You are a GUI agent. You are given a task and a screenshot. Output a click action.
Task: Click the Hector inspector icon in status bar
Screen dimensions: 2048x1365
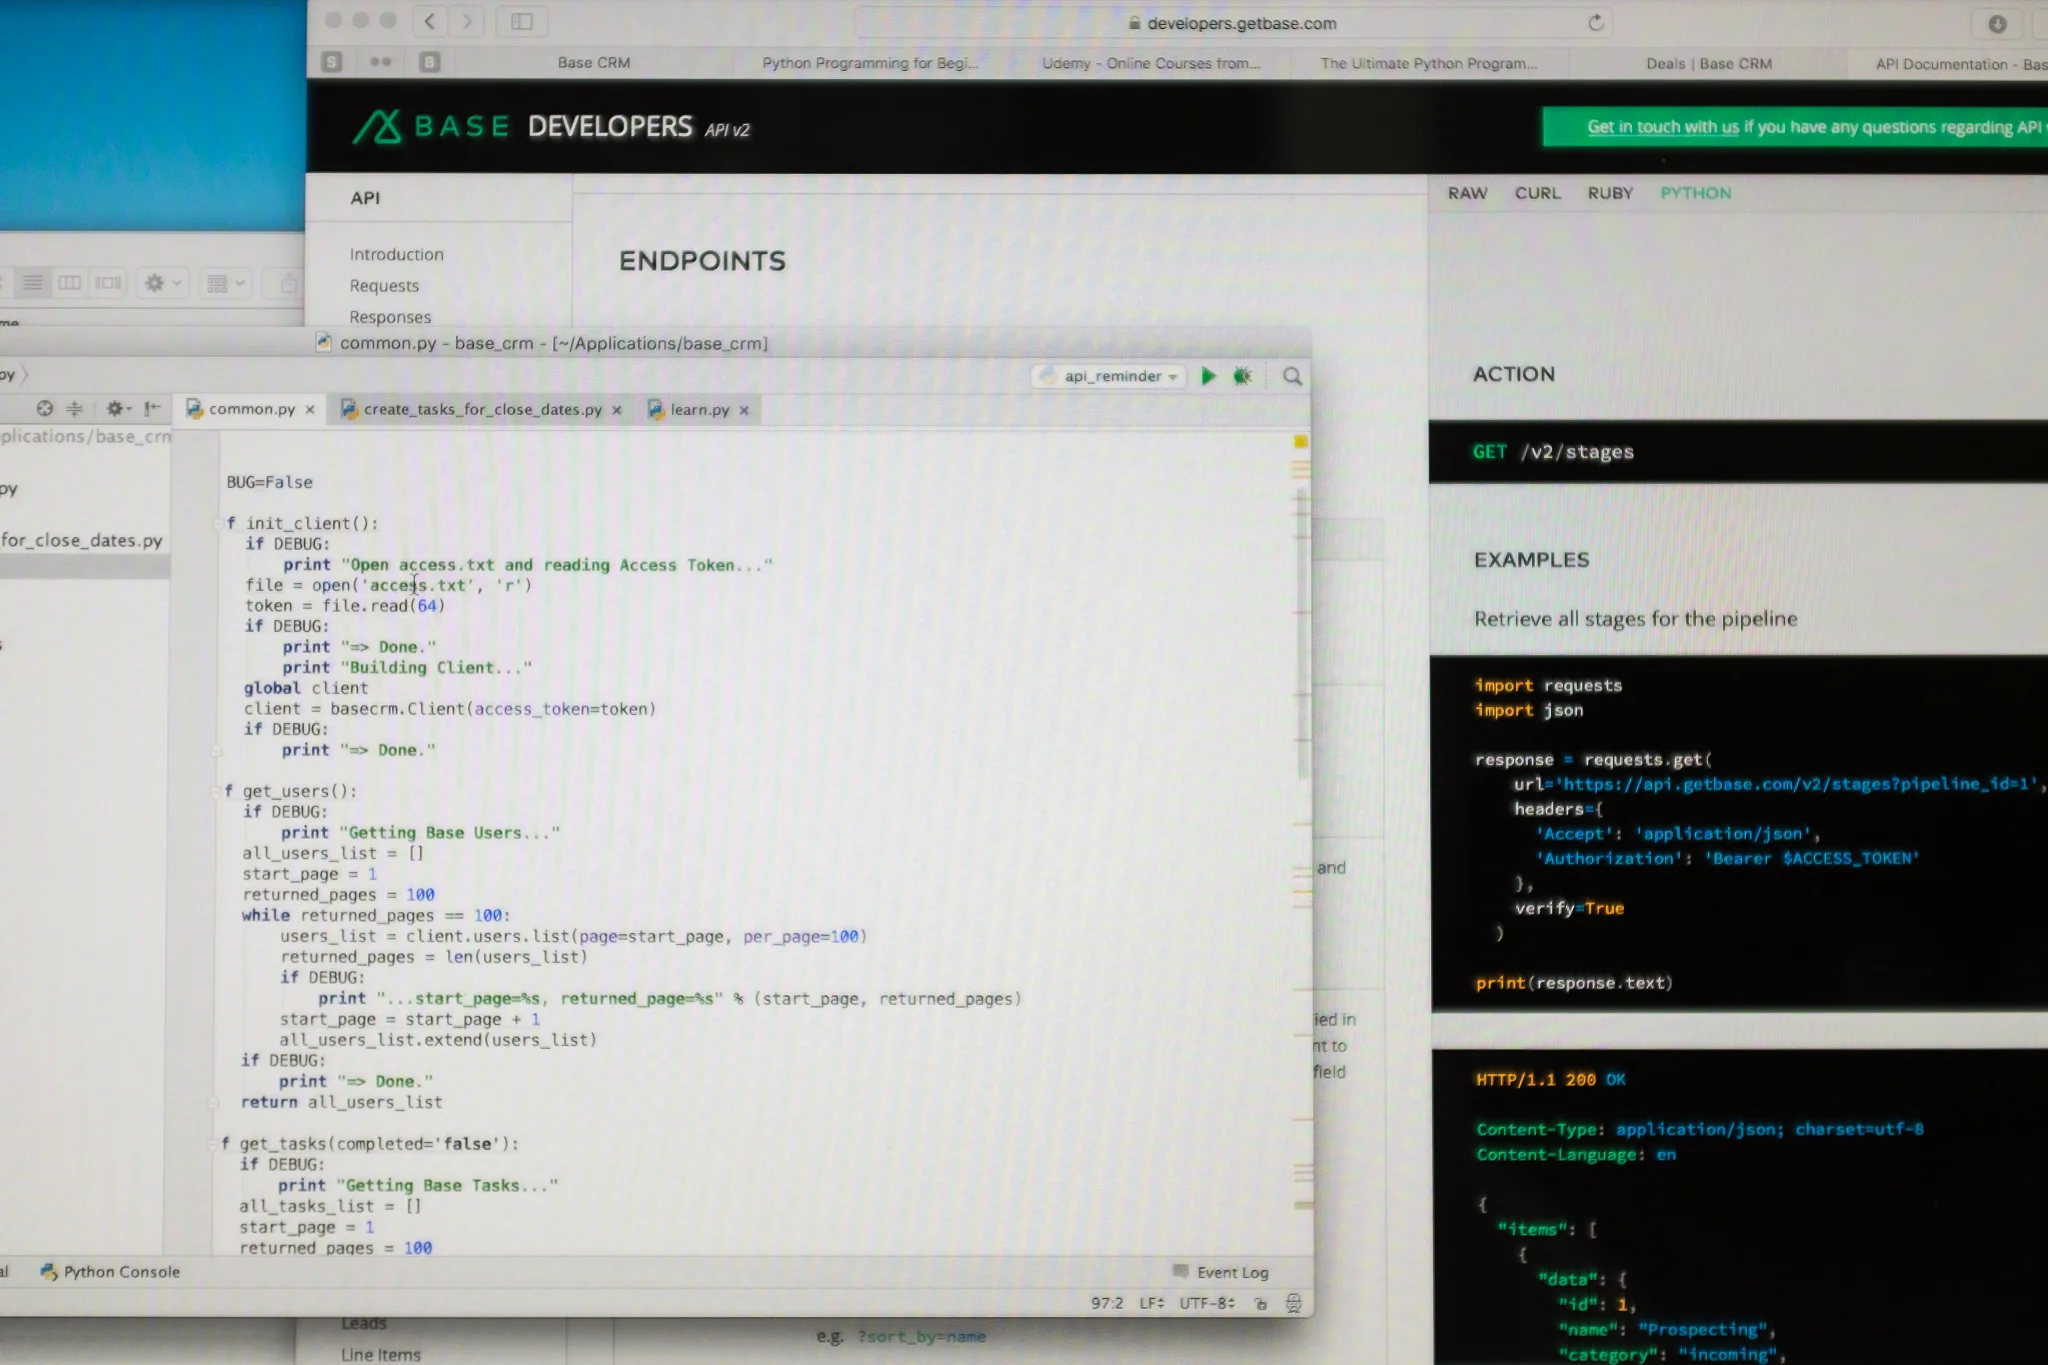coord(1293,1303)
